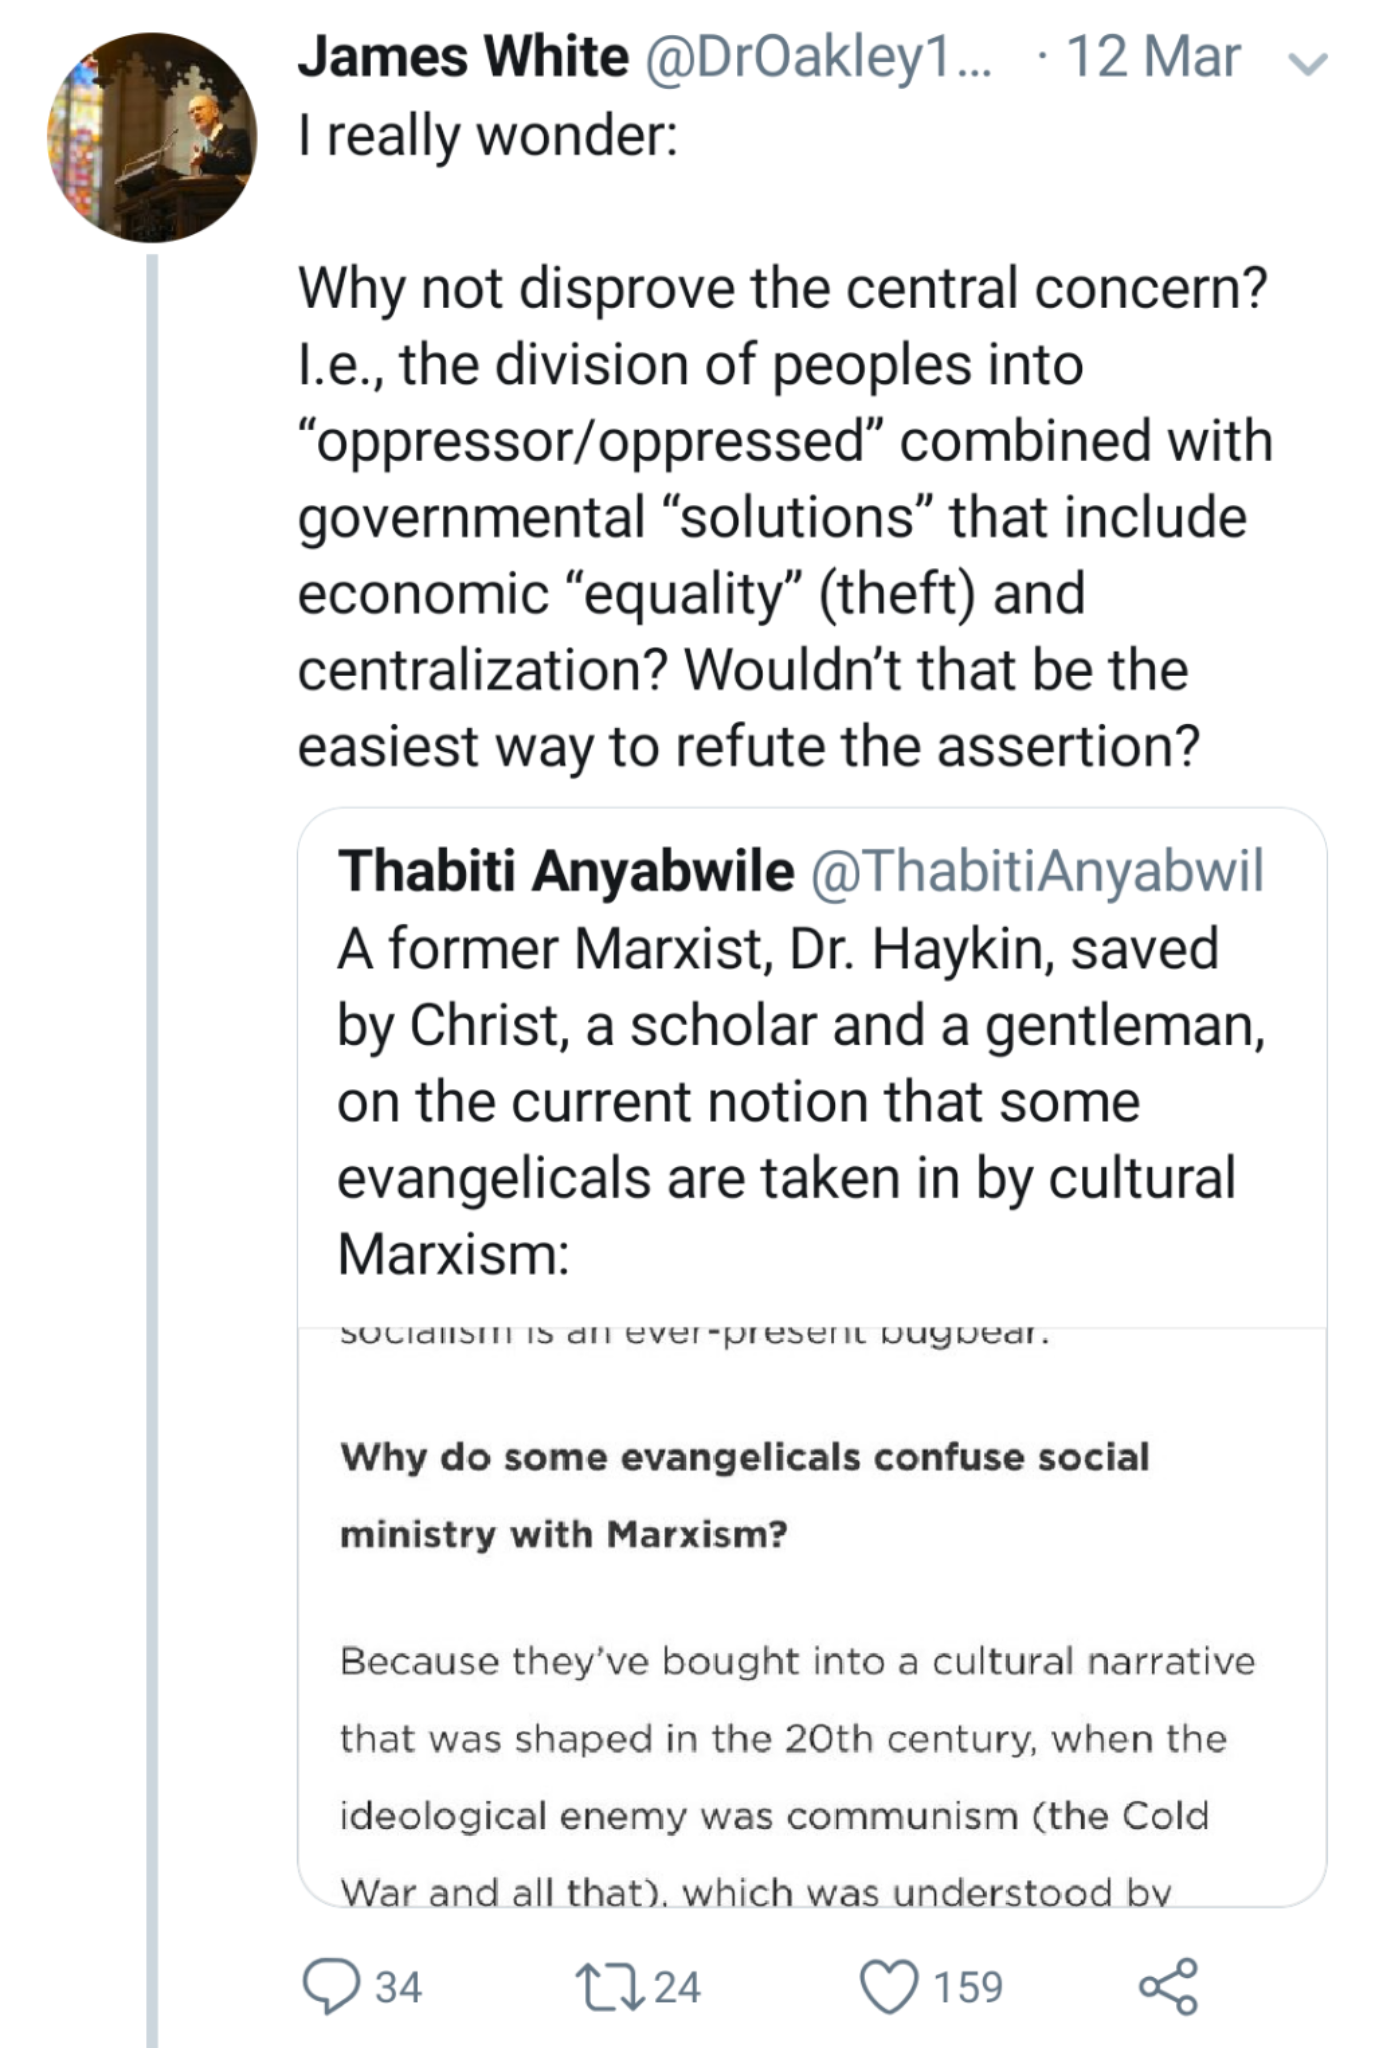Open Thabiti Anyabwile's name in quoted tweet
Image resolution: width=1375 pixels, height=2048 pixels.
pyautogui.click(x=566, y=871)
